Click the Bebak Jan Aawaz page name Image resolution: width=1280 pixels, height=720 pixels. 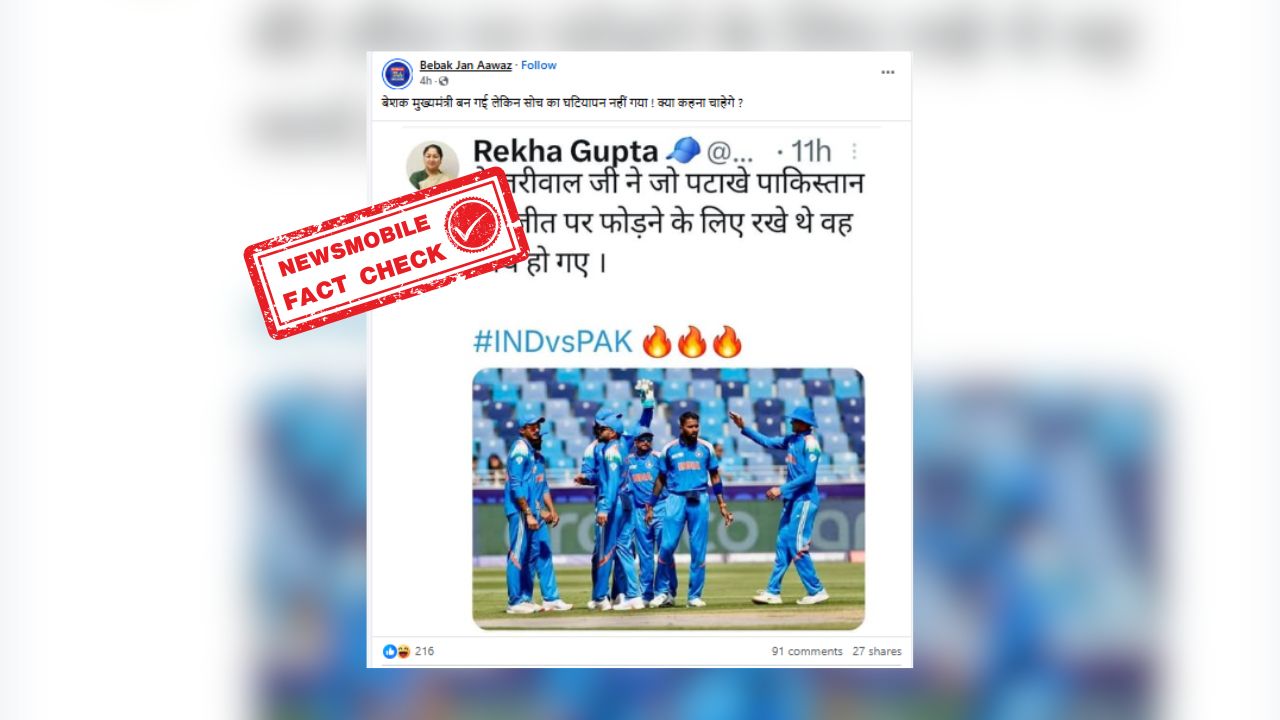[466, 65]
